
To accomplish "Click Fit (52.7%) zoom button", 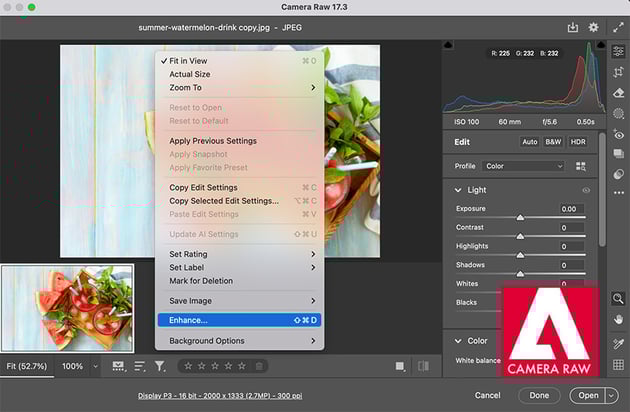I will click(27, 366).
